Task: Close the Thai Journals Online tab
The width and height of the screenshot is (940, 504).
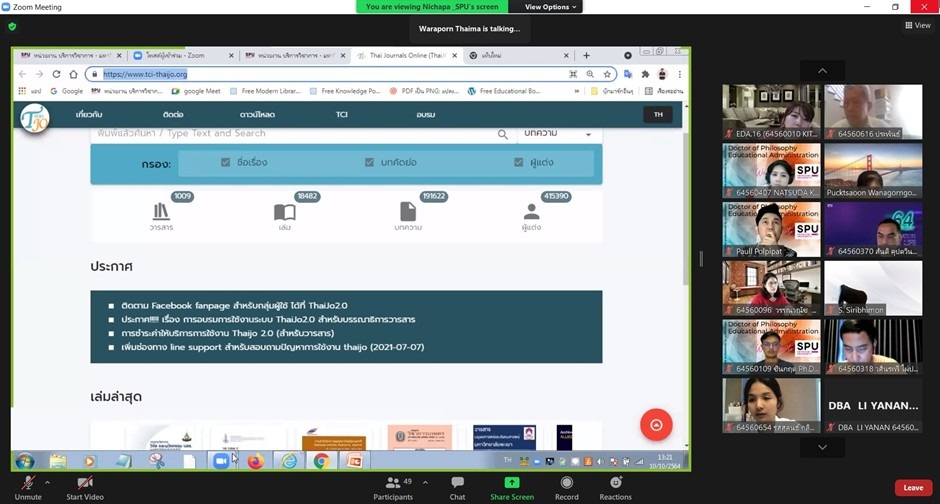Action: point(454,55)
